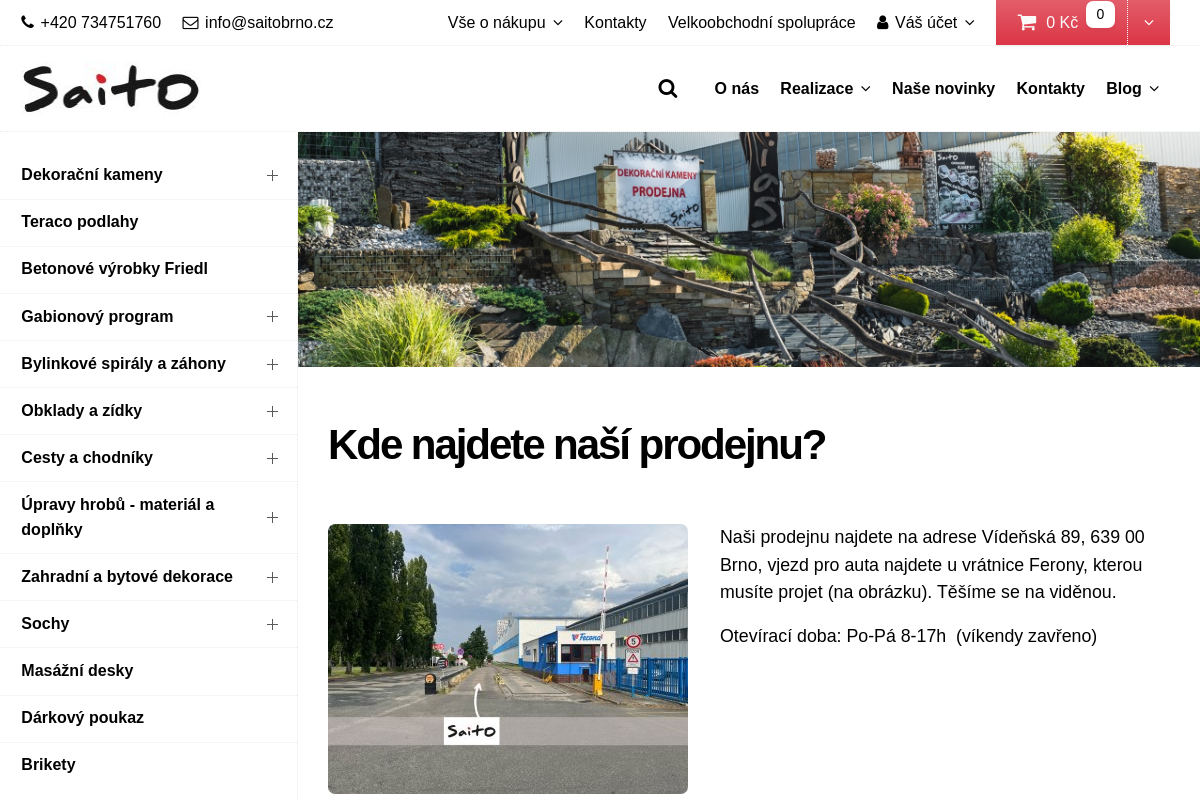Screen dimensions: 1200x800
Task: Expand the cart dropdown arrow
Action: [1149, 23]
